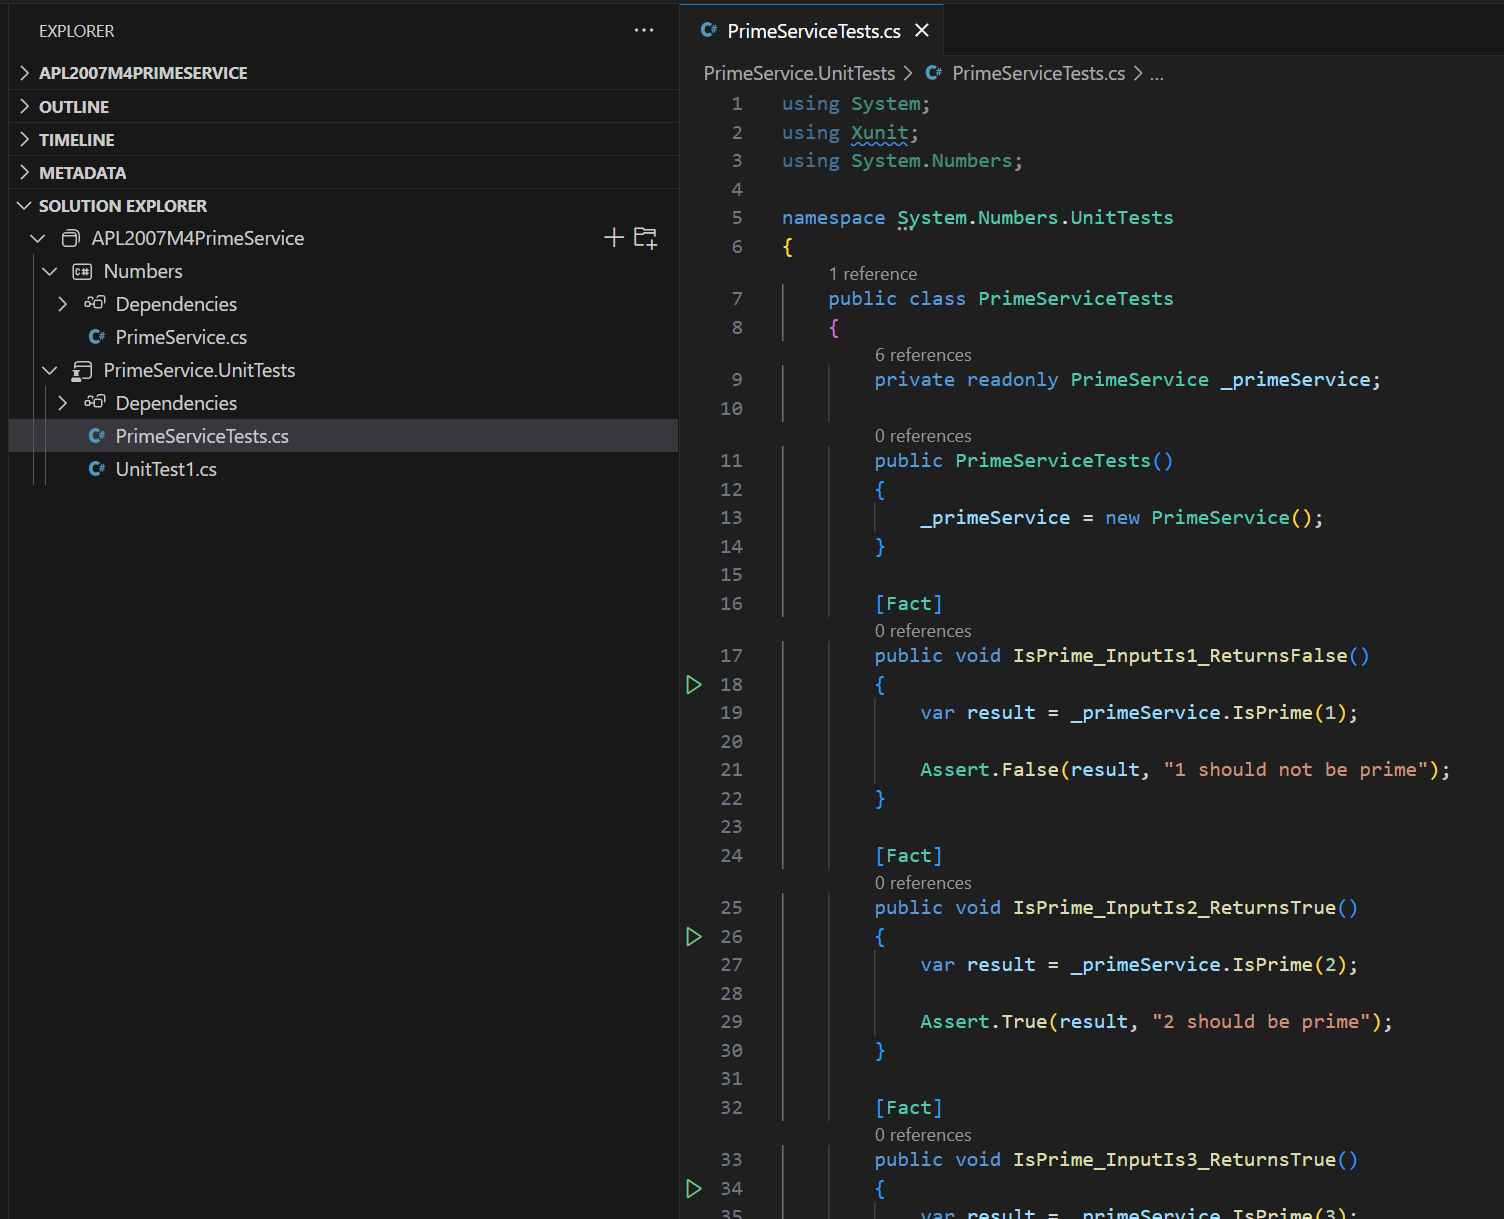Click PrimeService.UnitTests in the breadcrumb bar

(798, 72)
